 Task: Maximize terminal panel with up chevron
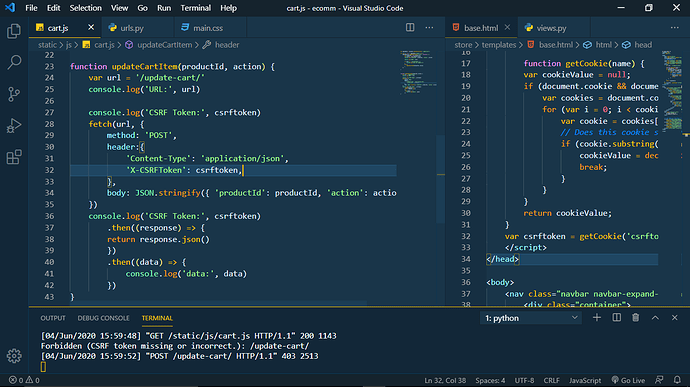[x=655, y=317]
